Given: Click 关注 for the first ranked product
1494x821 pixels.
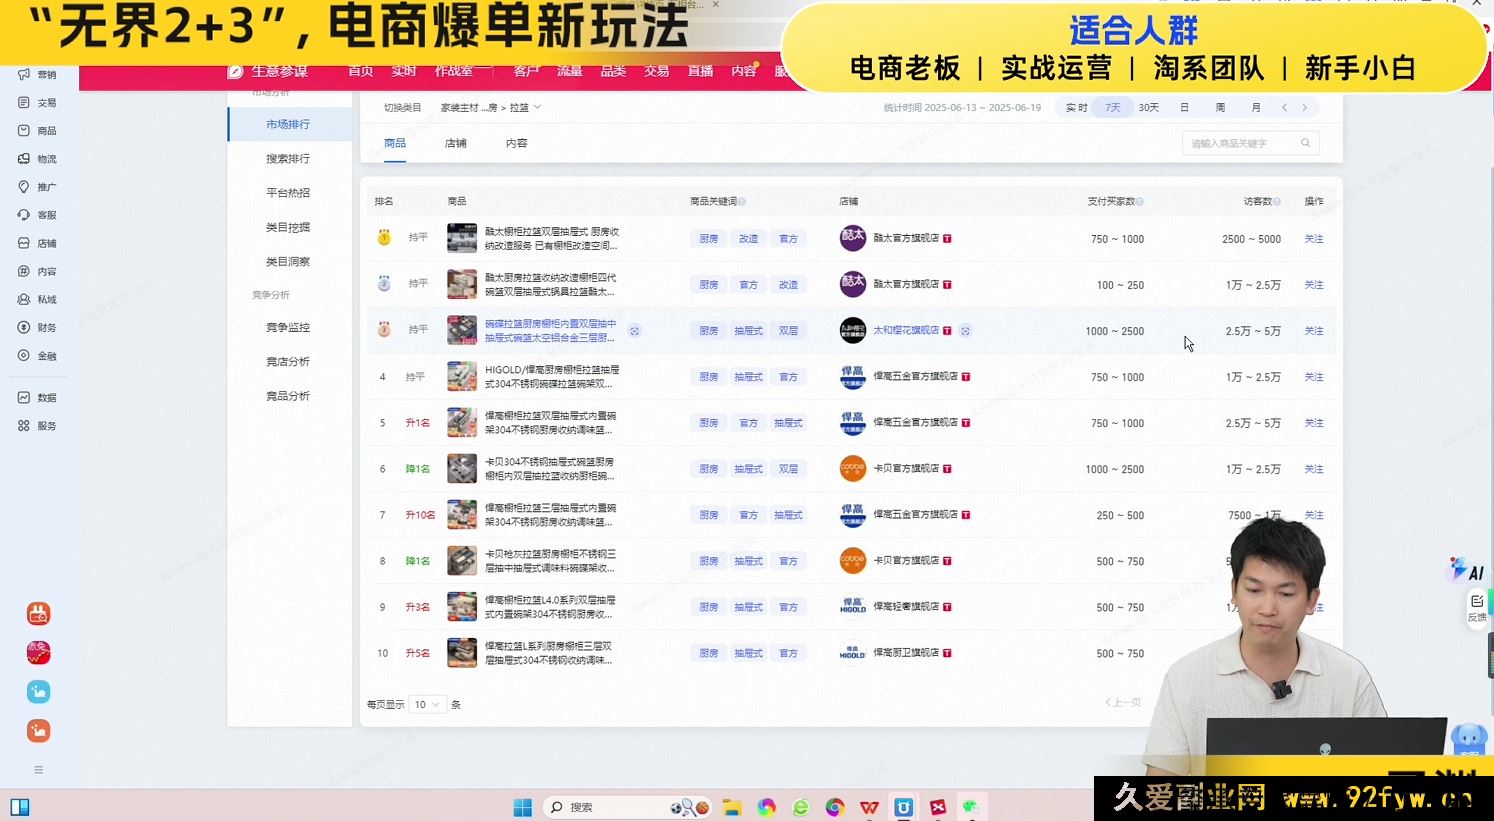Looking at the screenshot, I should point(1313,239).
